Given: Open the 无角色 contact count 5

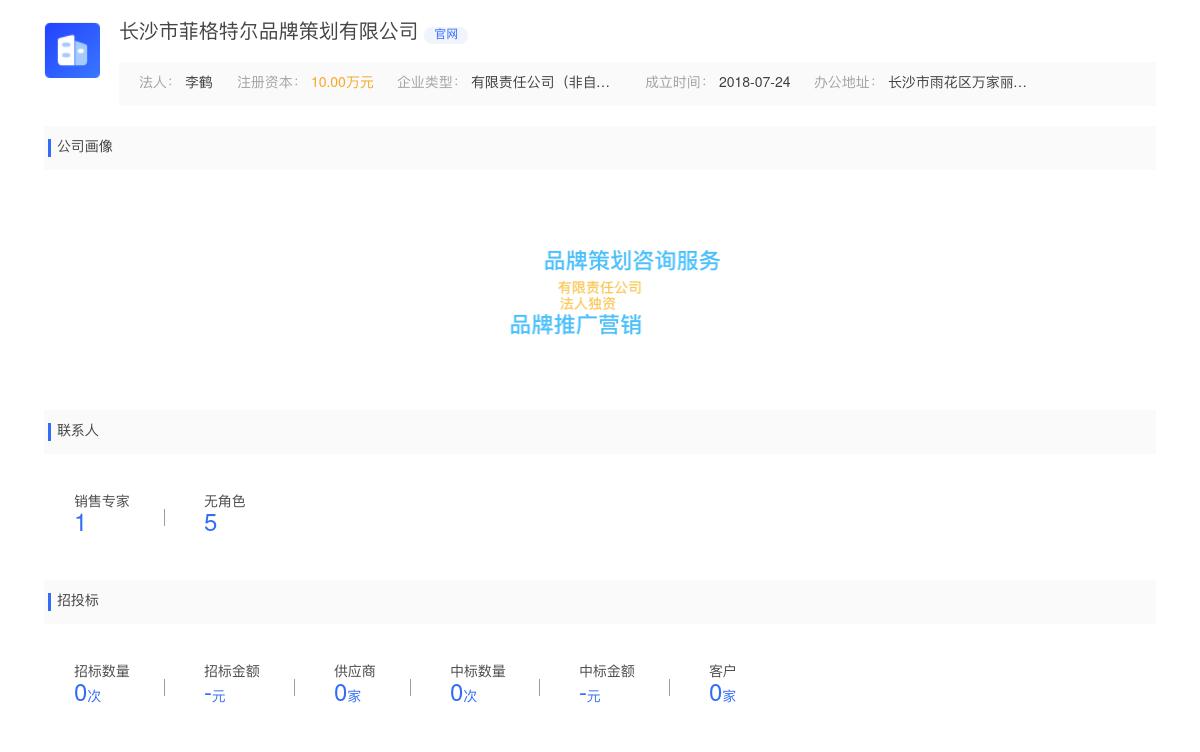Looking at the screenshot, I should pyautogui.click(x=210, y=522).
